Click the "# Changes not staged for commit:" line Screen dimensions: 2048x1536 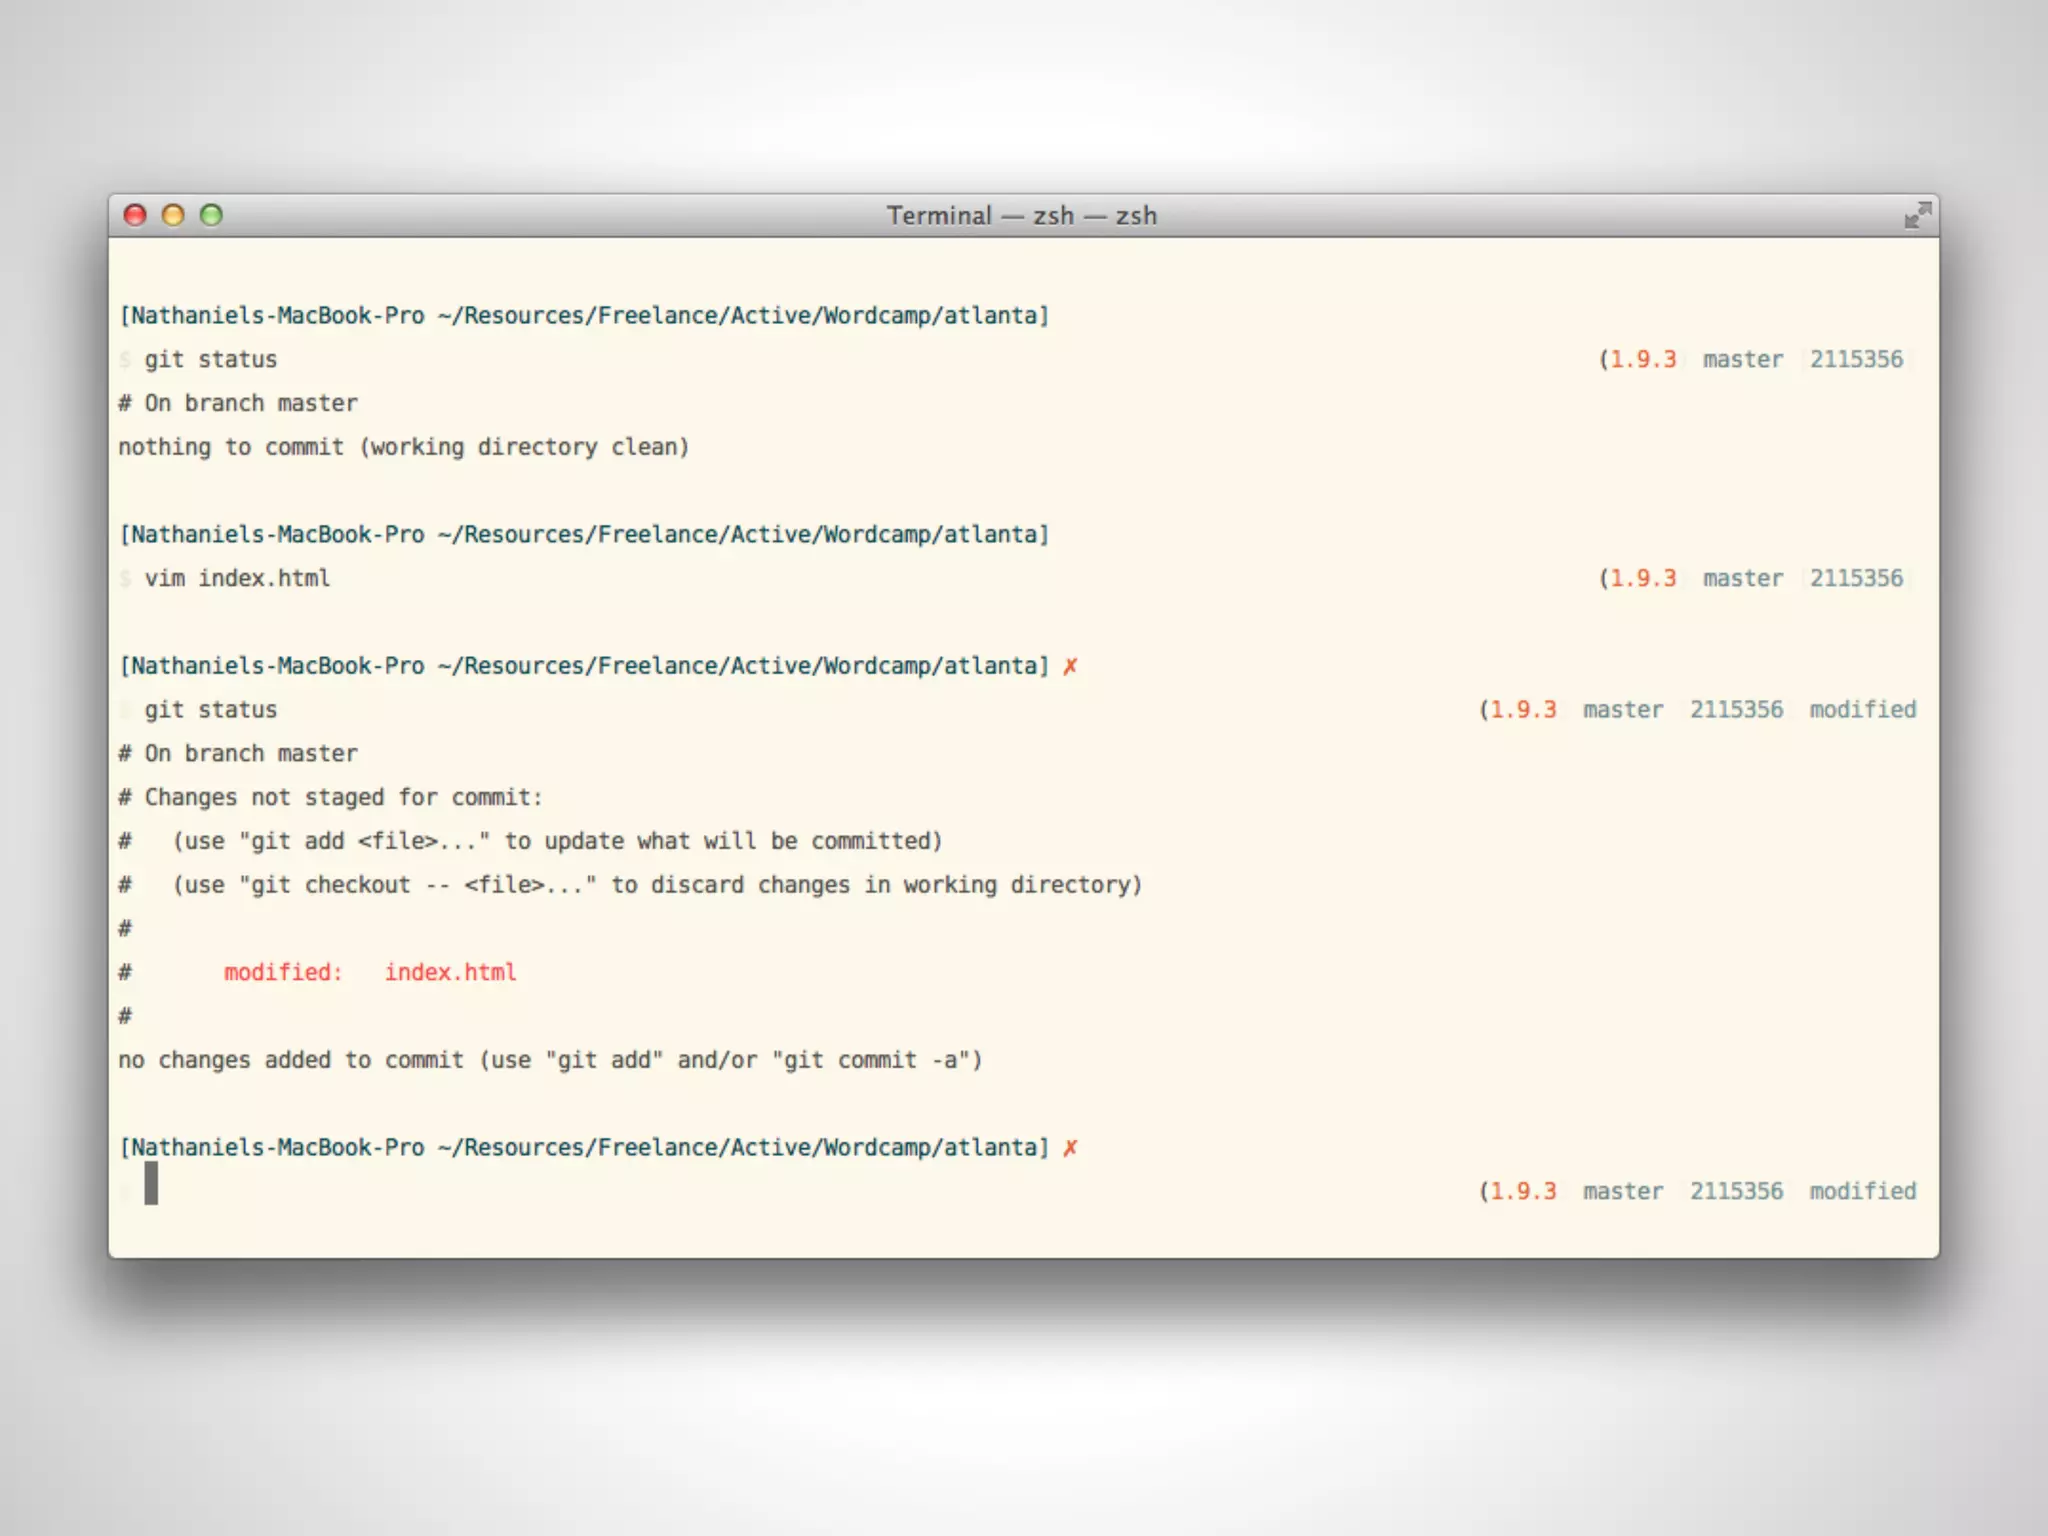coord(331,797)
